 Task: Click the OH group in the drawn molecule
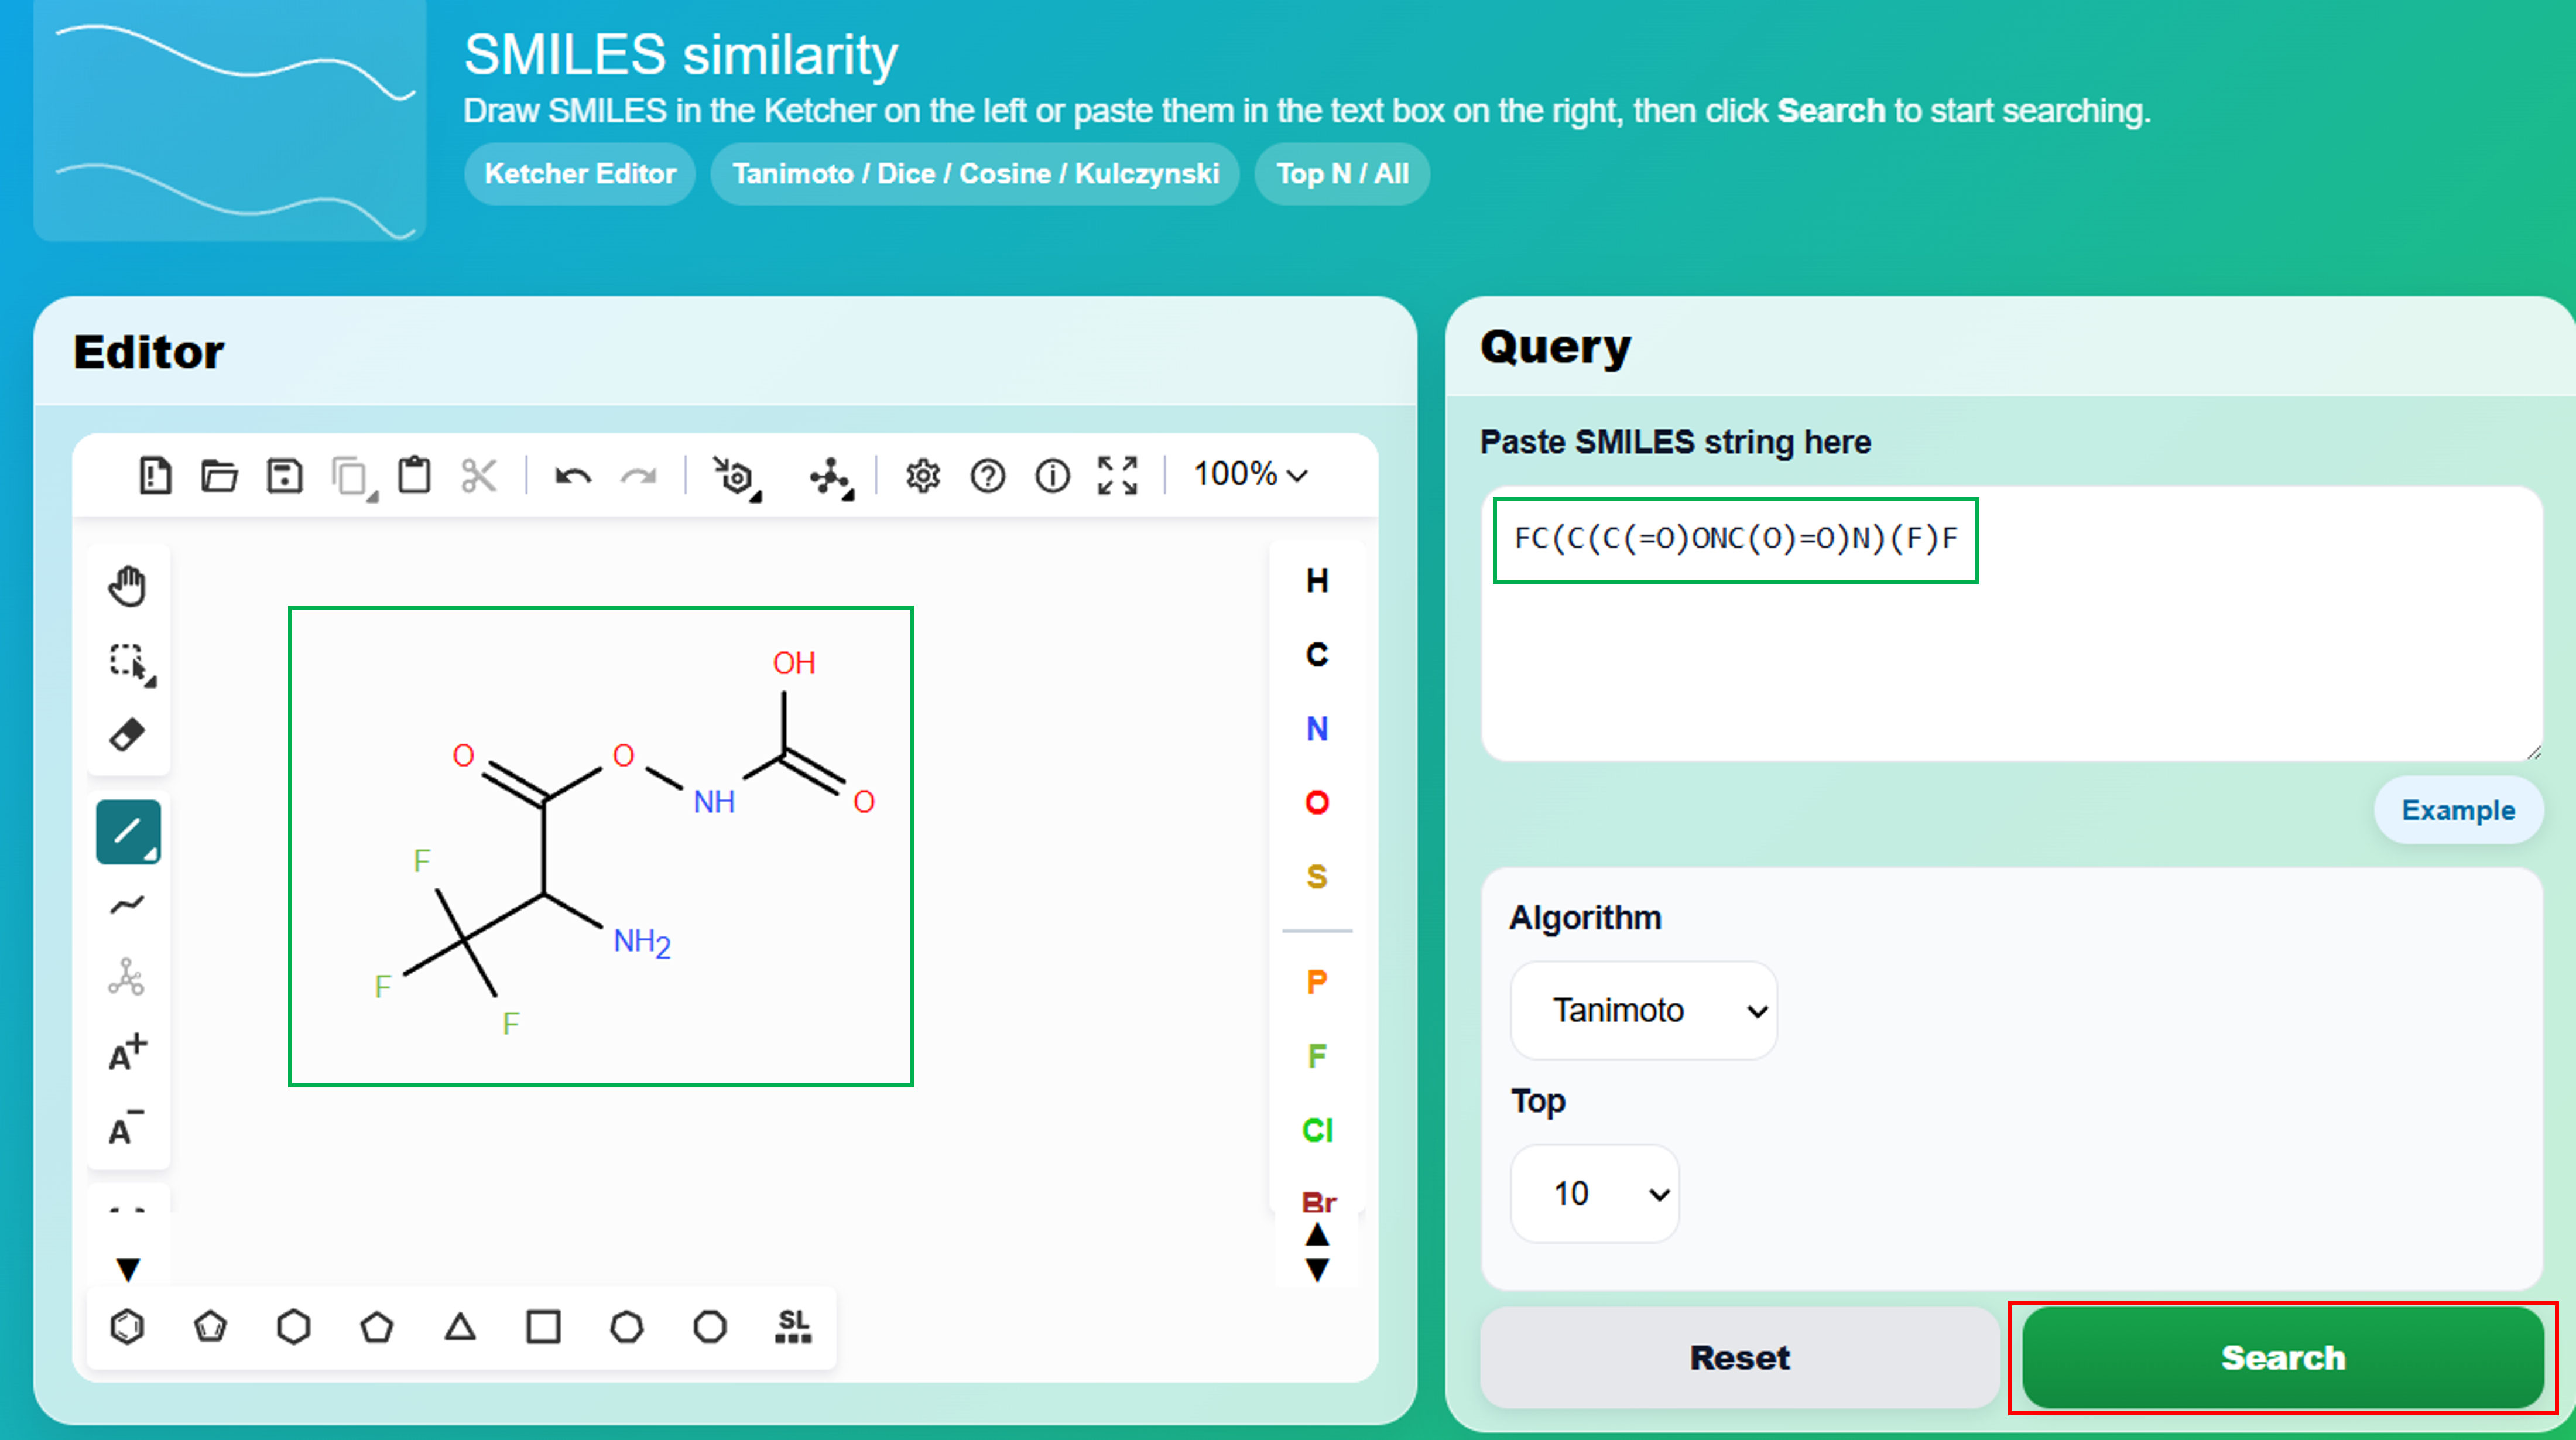(x=794, y=663)
